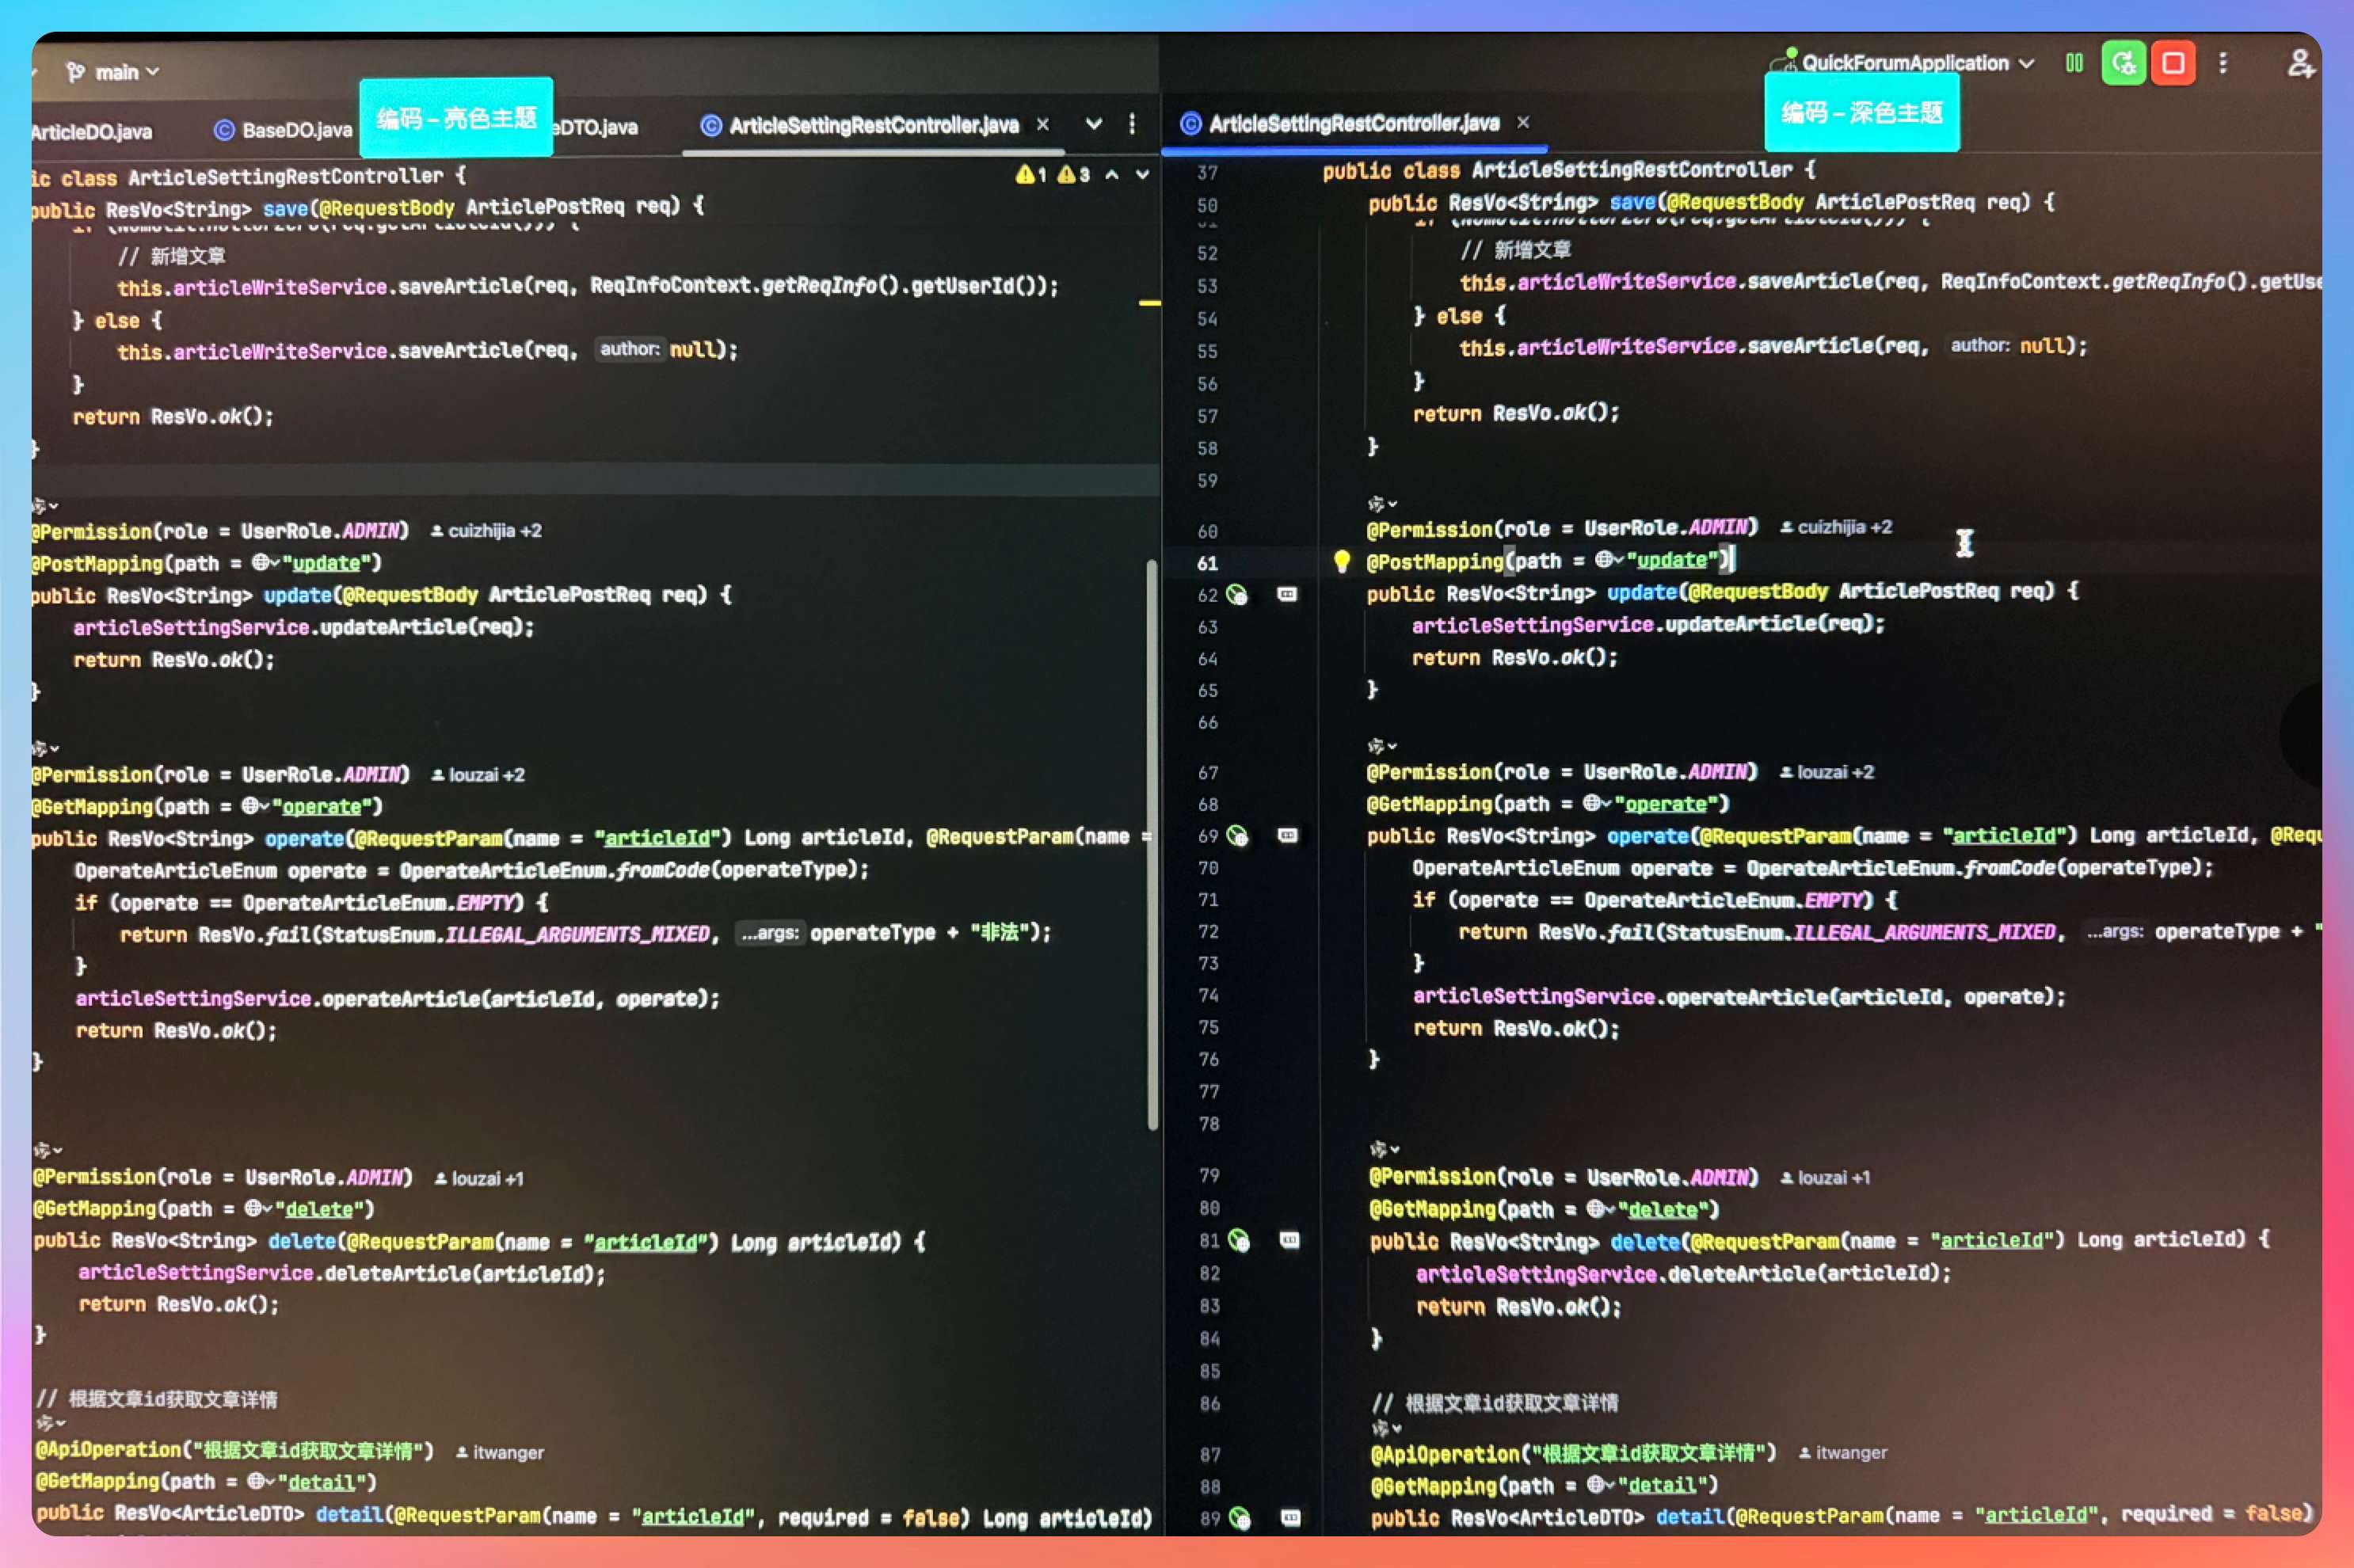Click the inlay marker icon at line 89
This screenshot has height=1568, width=2354.
click(x=1291, y=1518)
